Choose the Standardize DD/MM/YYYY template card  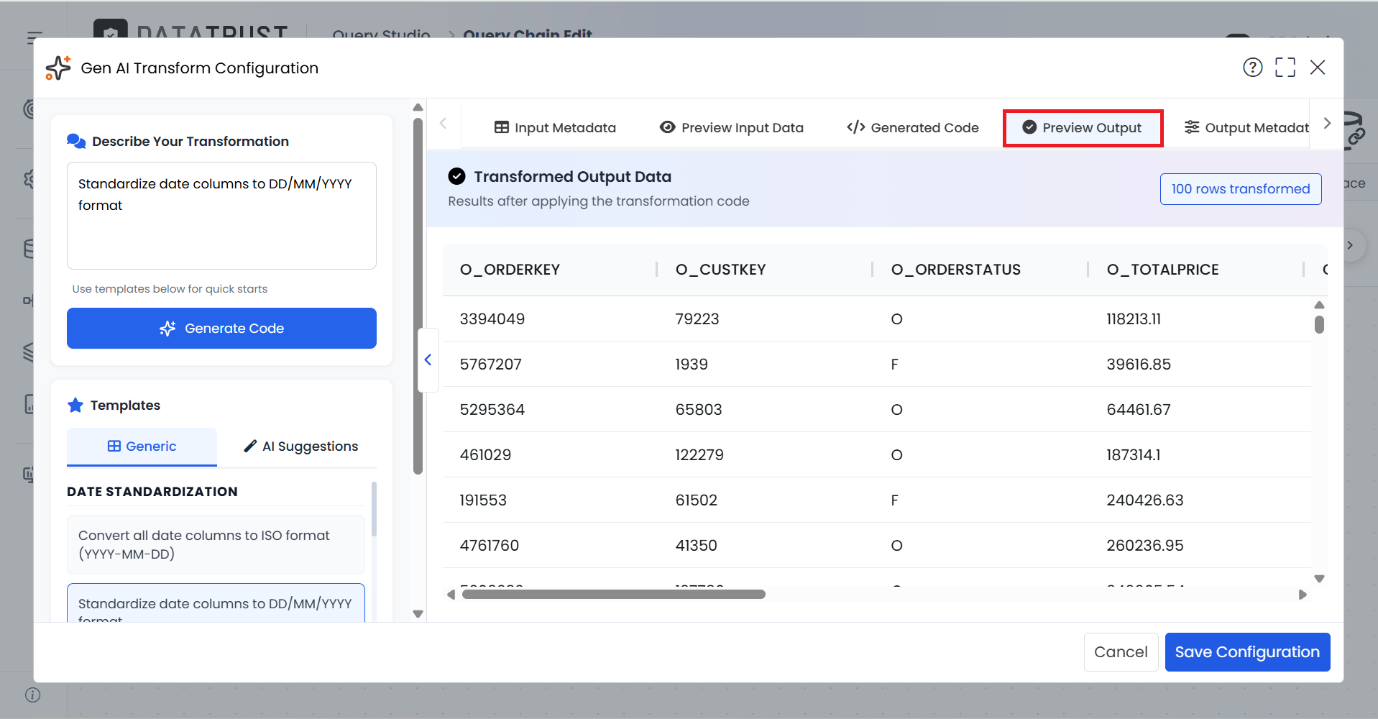216,604
